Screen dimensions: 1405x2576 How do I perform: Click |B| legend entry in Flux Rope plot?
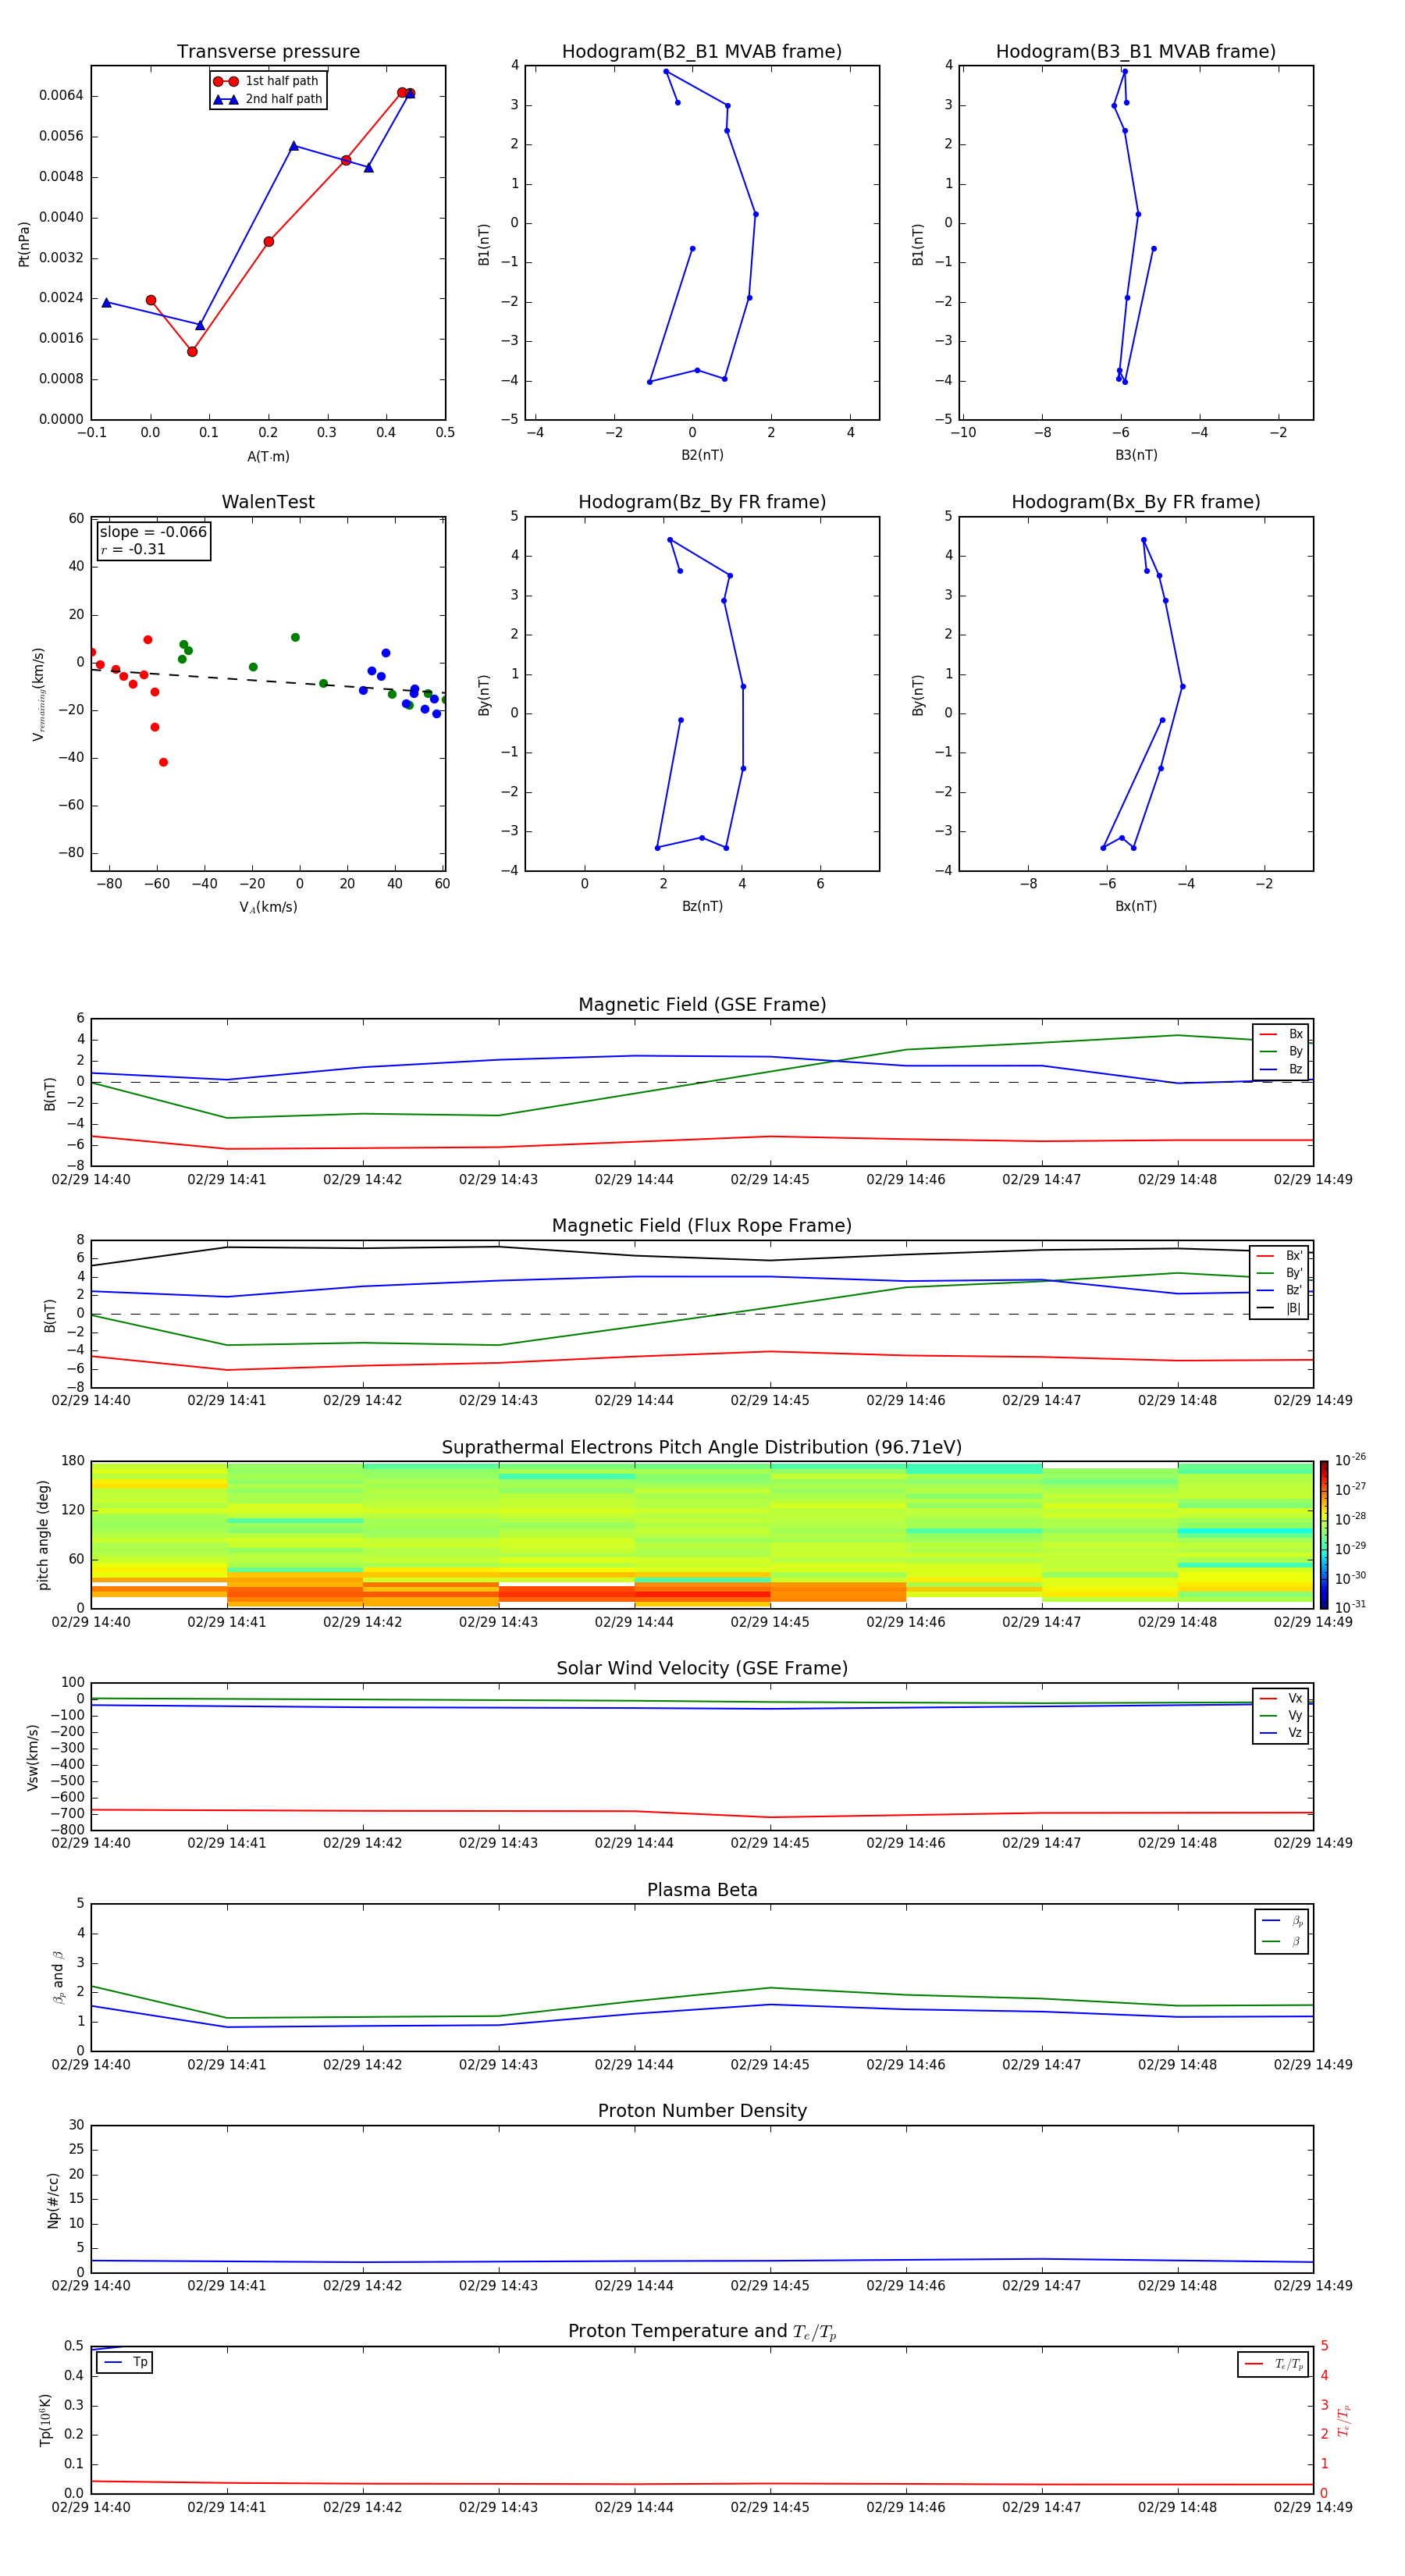click(1279, 1308)
